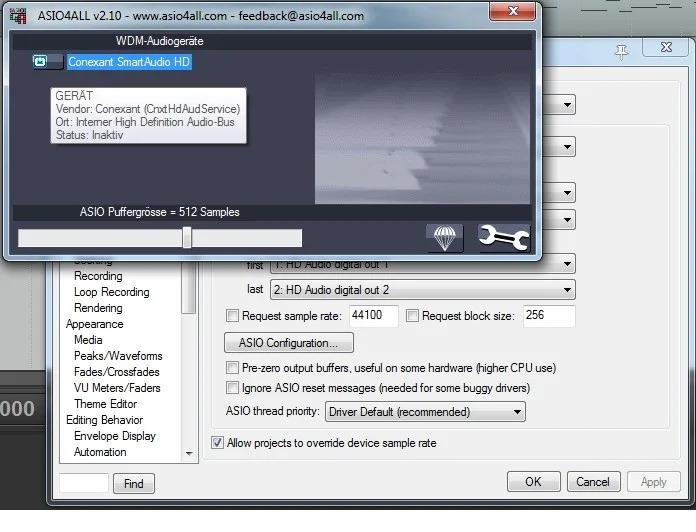Click the Find button

[x=134, y=483]
